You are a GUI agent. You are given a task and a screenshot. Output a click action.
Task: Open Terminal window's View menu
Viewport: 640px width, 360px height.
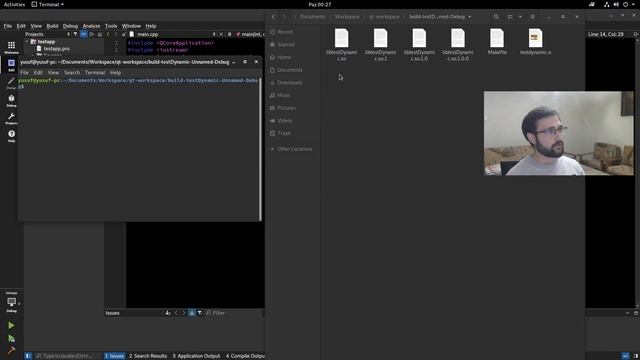click(53, 73)
